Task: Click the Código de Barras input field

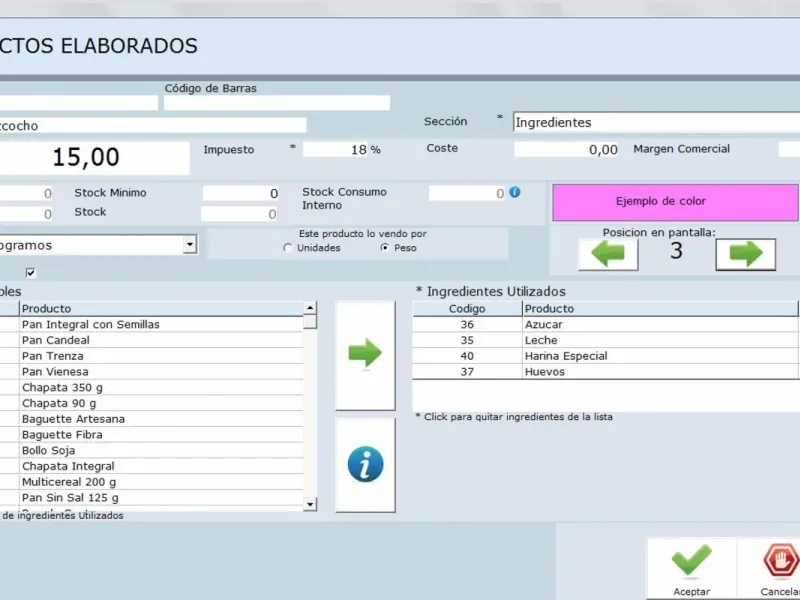Action: [x=277, y=103]
